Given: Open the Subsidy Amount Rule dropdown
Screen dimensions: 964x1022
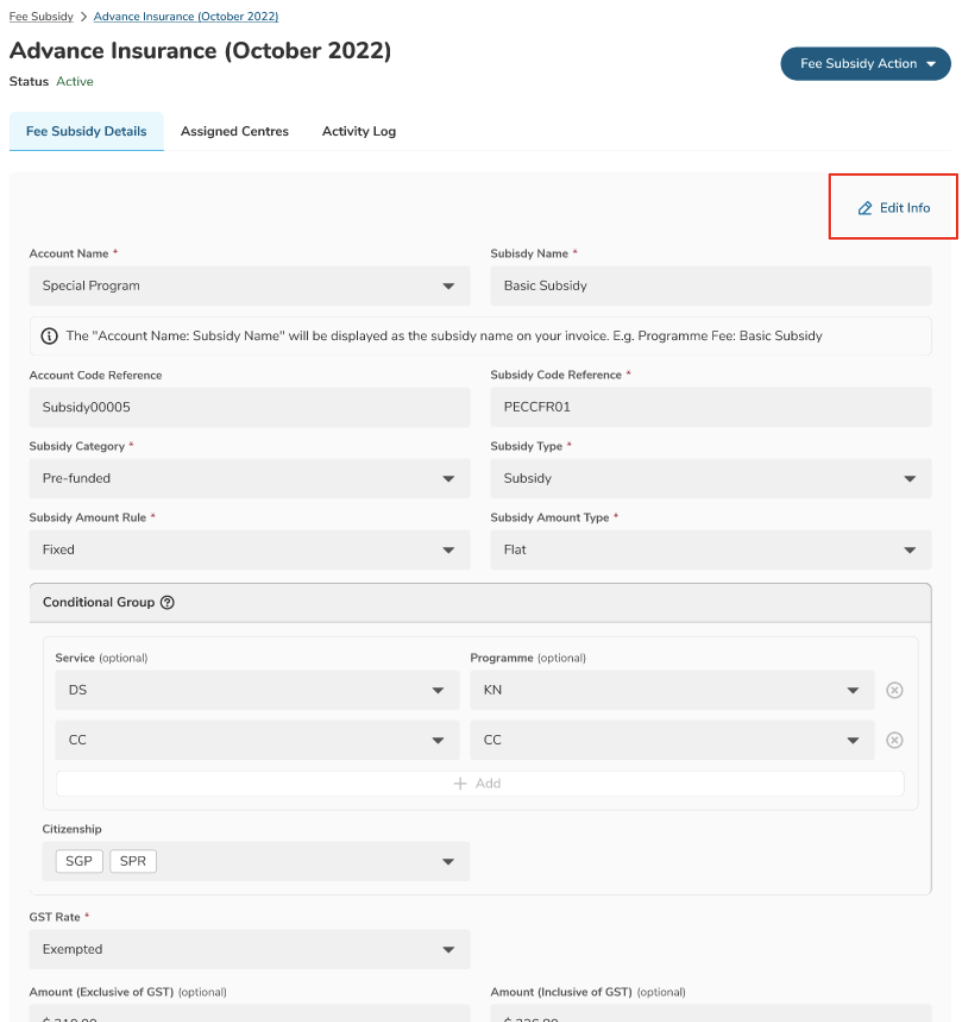Looking at the screenshot, I should (449, 550).
